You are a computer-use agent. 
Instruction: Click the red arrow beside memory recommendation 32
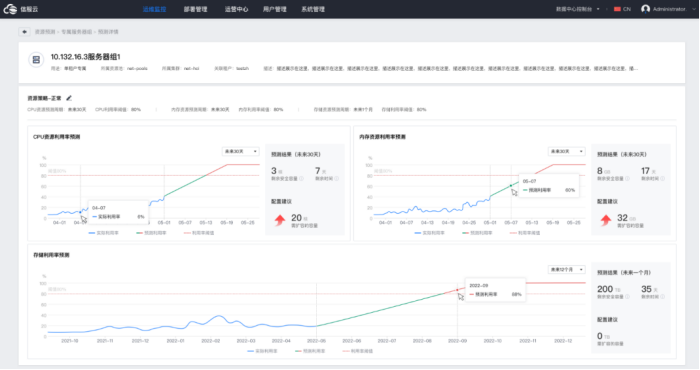click(x=606, y=220)
